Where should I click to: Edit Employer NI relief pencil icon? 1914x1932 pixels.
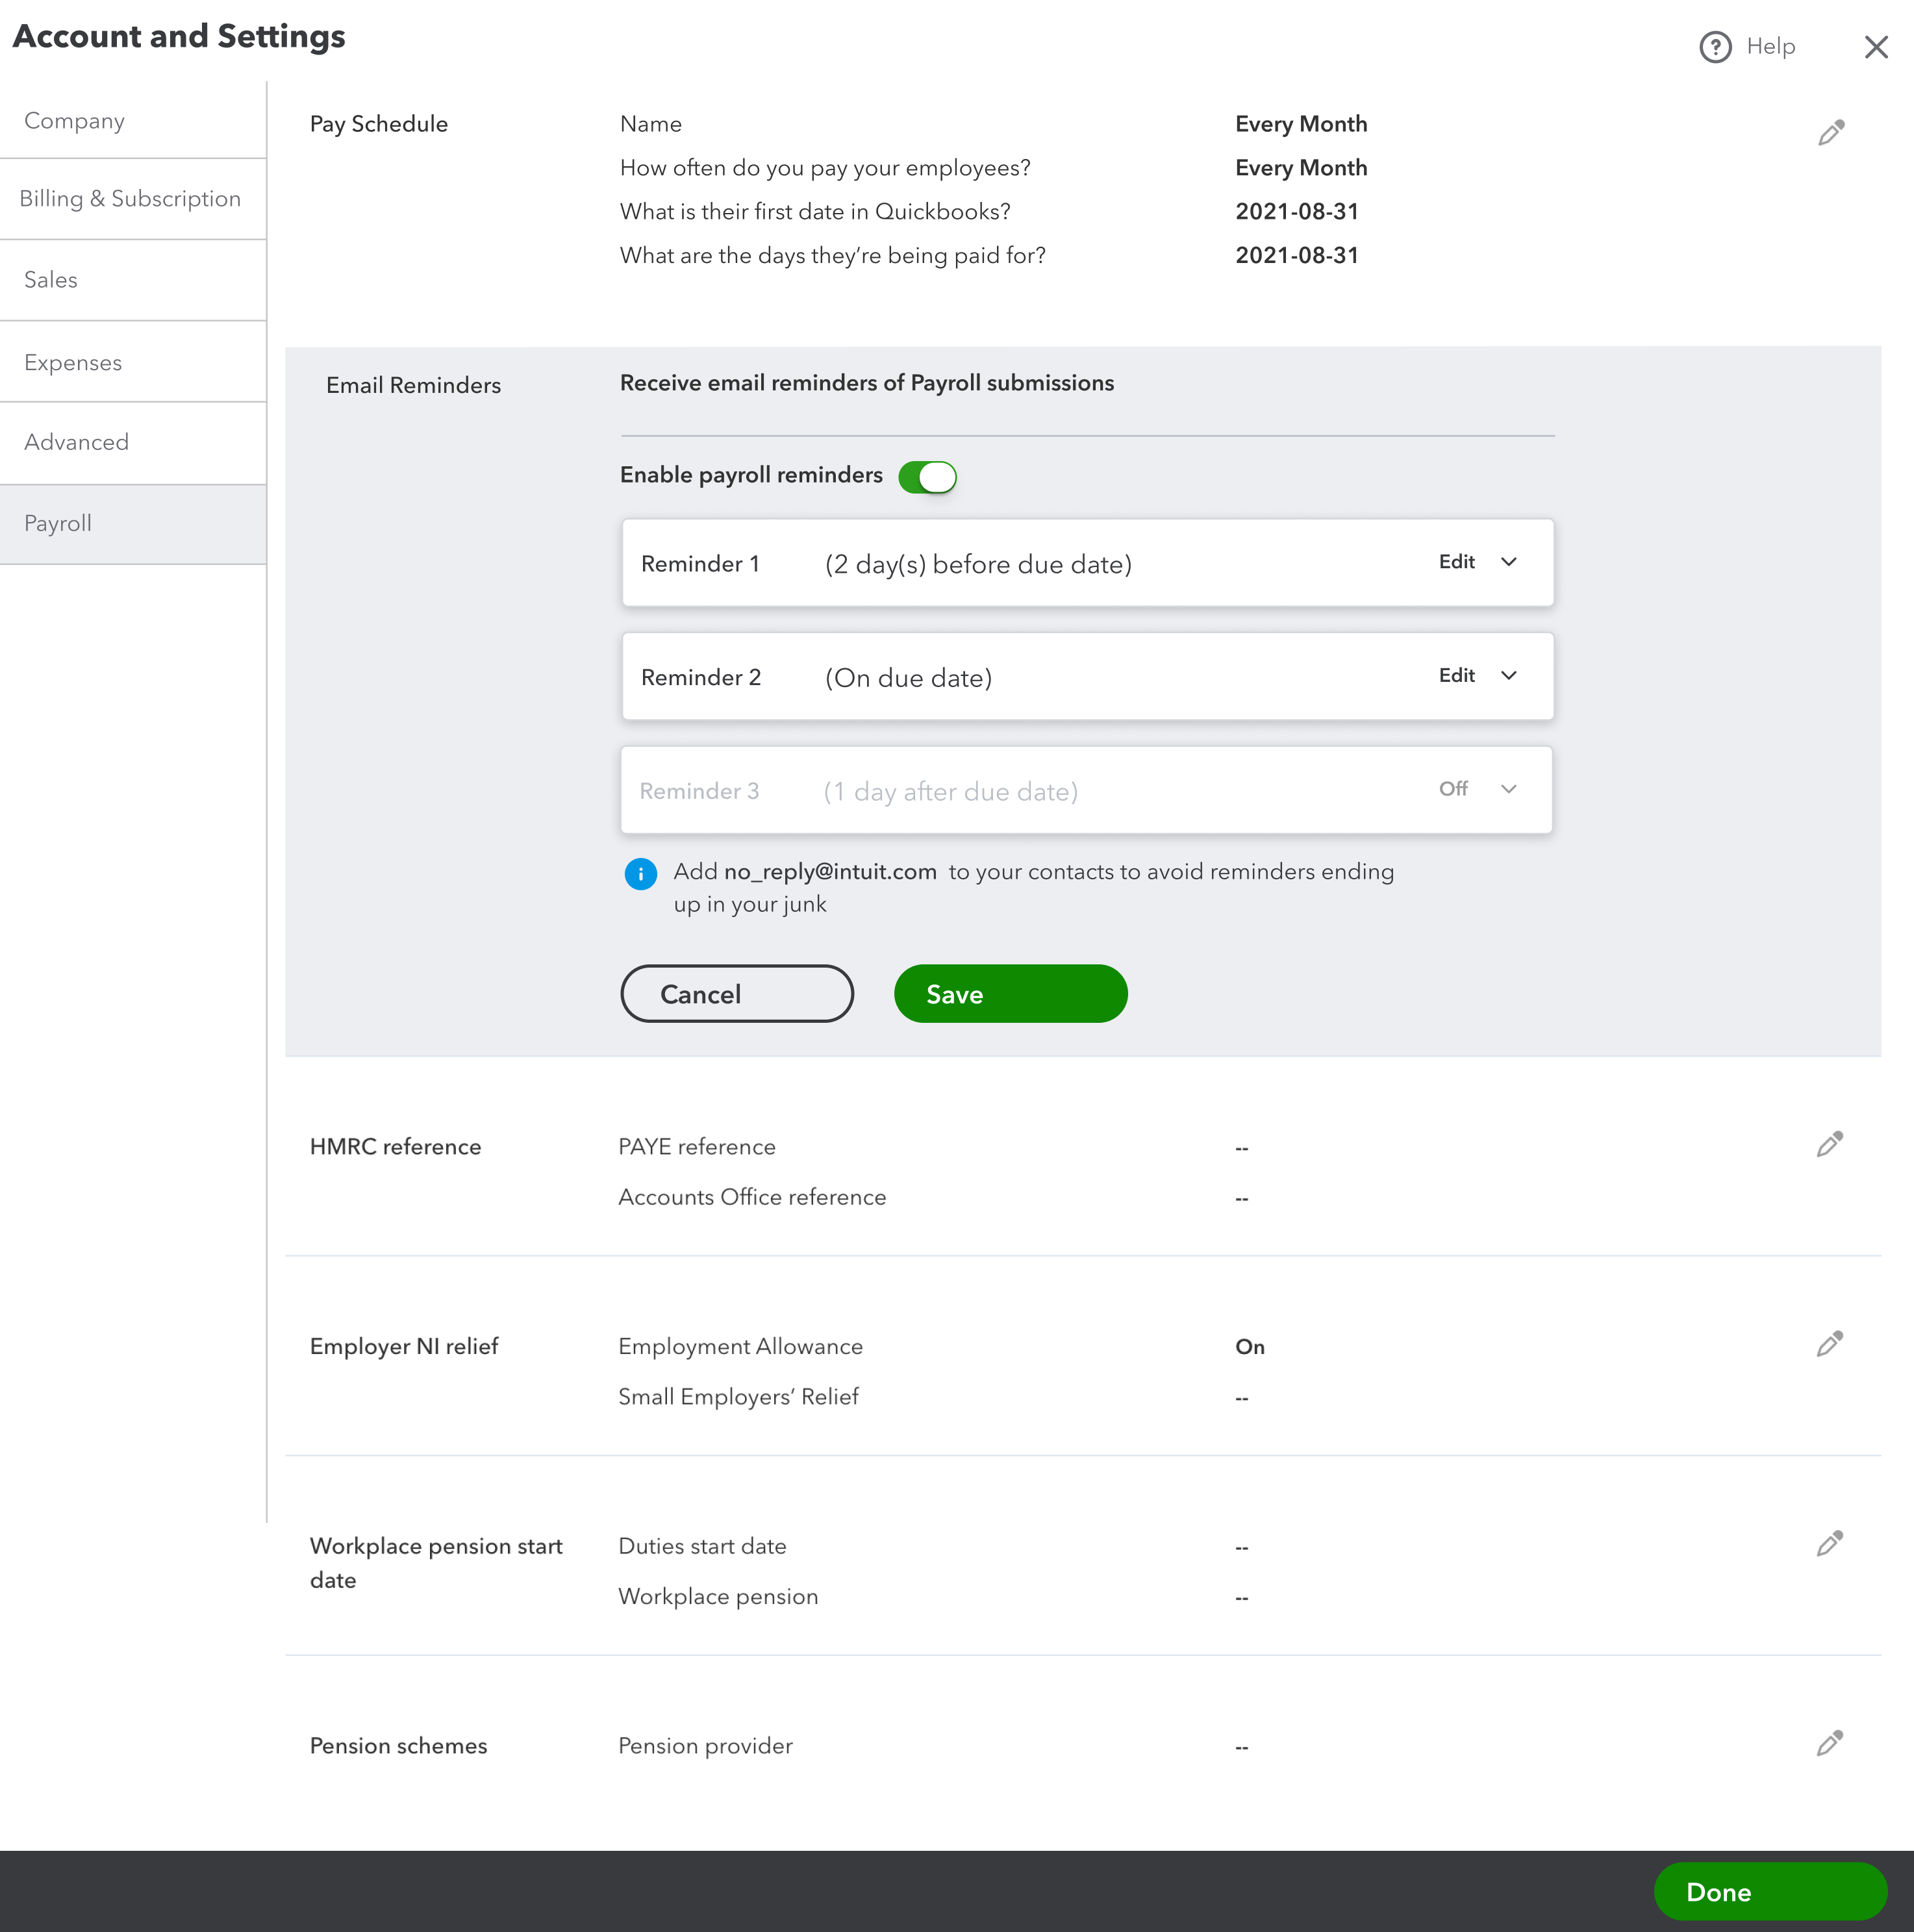tap(1829, 1344)
